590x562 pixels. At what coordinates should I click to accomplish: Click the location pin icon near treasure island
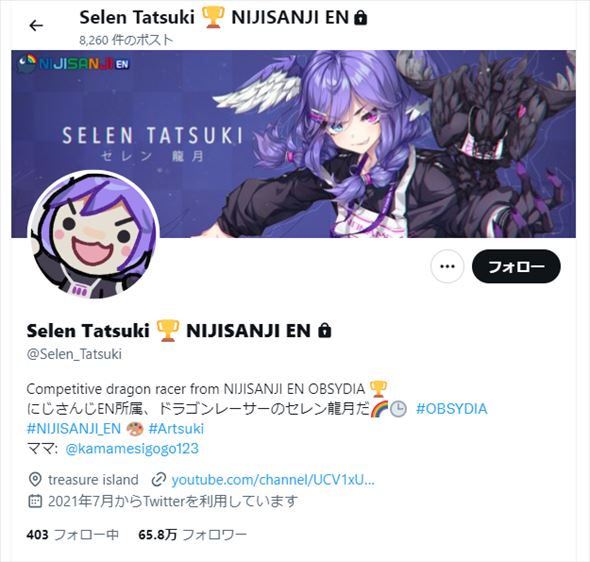pos(35,480)
